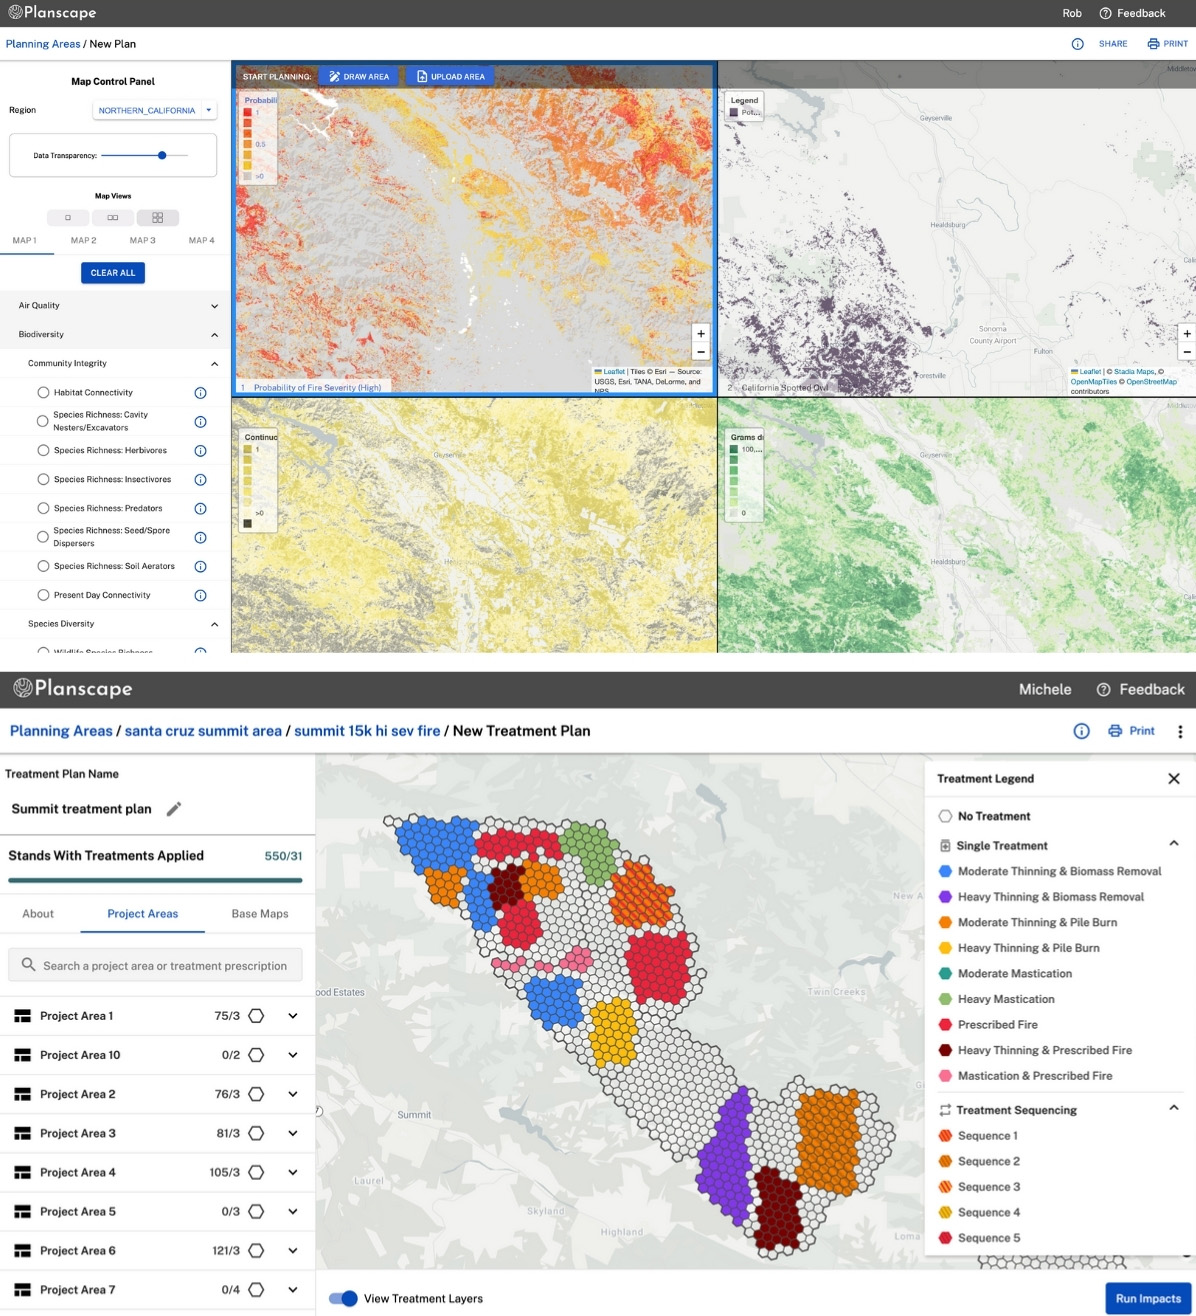Select Present Day Connectivity radio button
The width and height of the screenshot is (1196, 1316).
pos(43,595)
